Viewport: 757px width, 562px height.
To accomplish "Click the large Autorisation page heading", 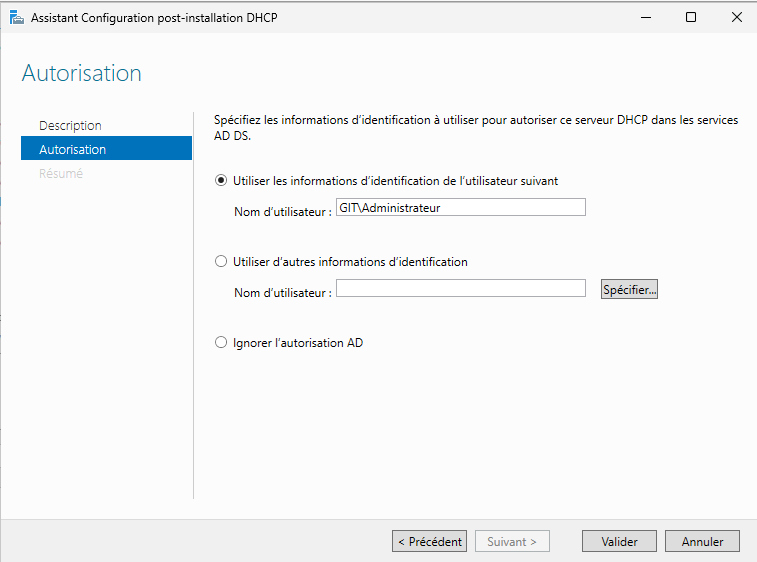I will pyautogui.click(x=81, y=73).
